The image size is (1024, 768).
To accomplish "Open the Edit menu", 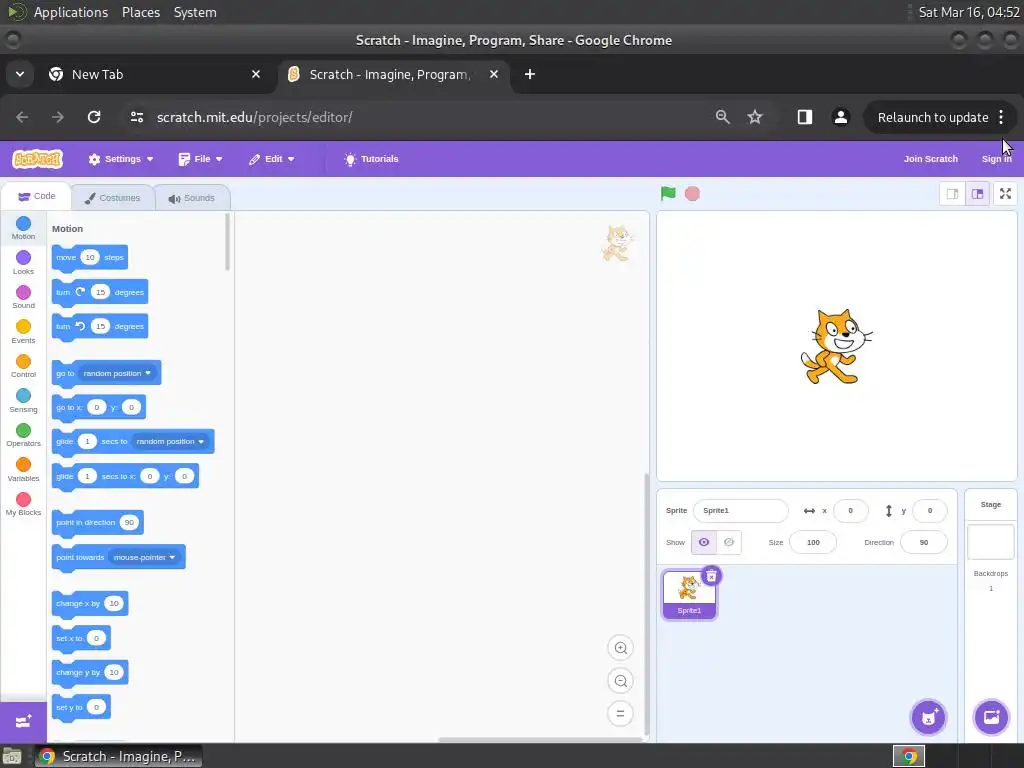I will [x=272, y=159].
